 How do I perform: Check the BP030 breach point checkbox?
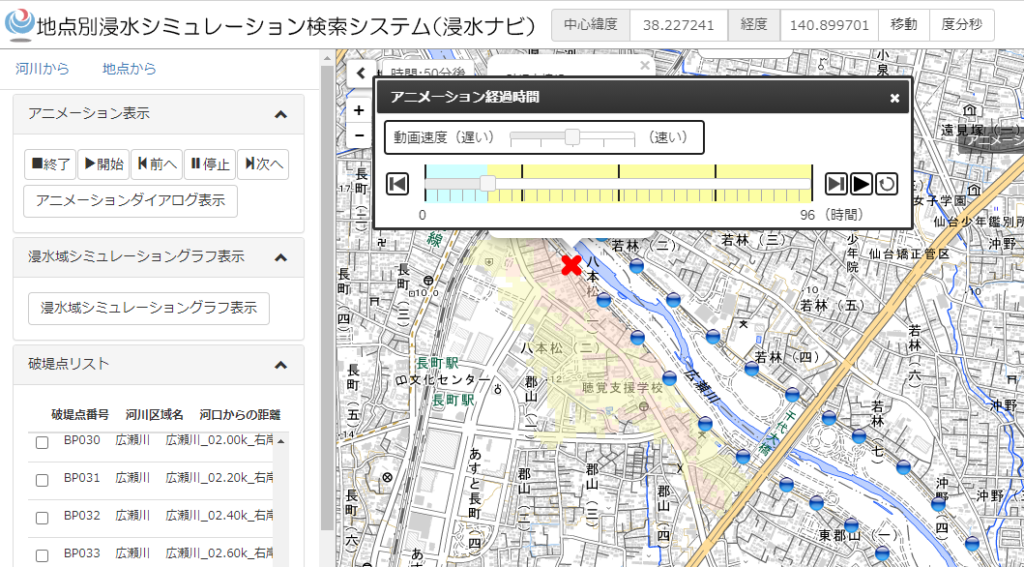pyautogui.click(x=42, y=443)
